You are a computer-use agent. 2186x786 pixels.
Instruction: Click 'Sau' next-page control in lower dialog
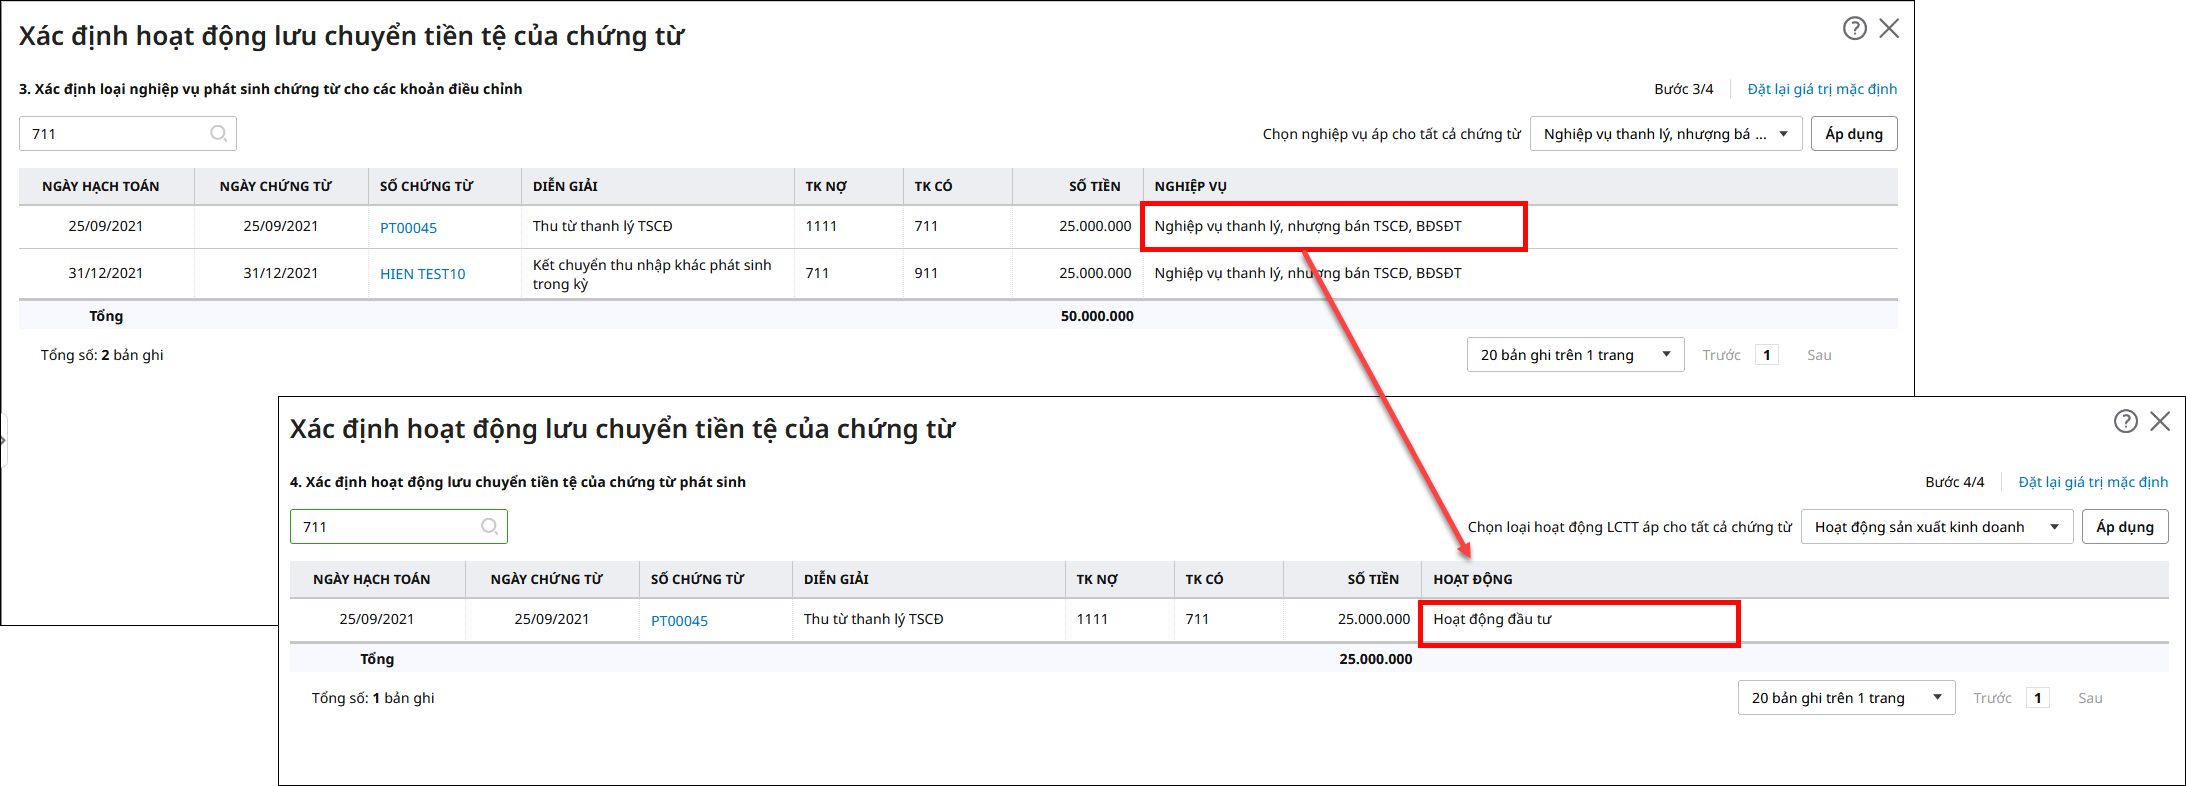[2089, 698]
